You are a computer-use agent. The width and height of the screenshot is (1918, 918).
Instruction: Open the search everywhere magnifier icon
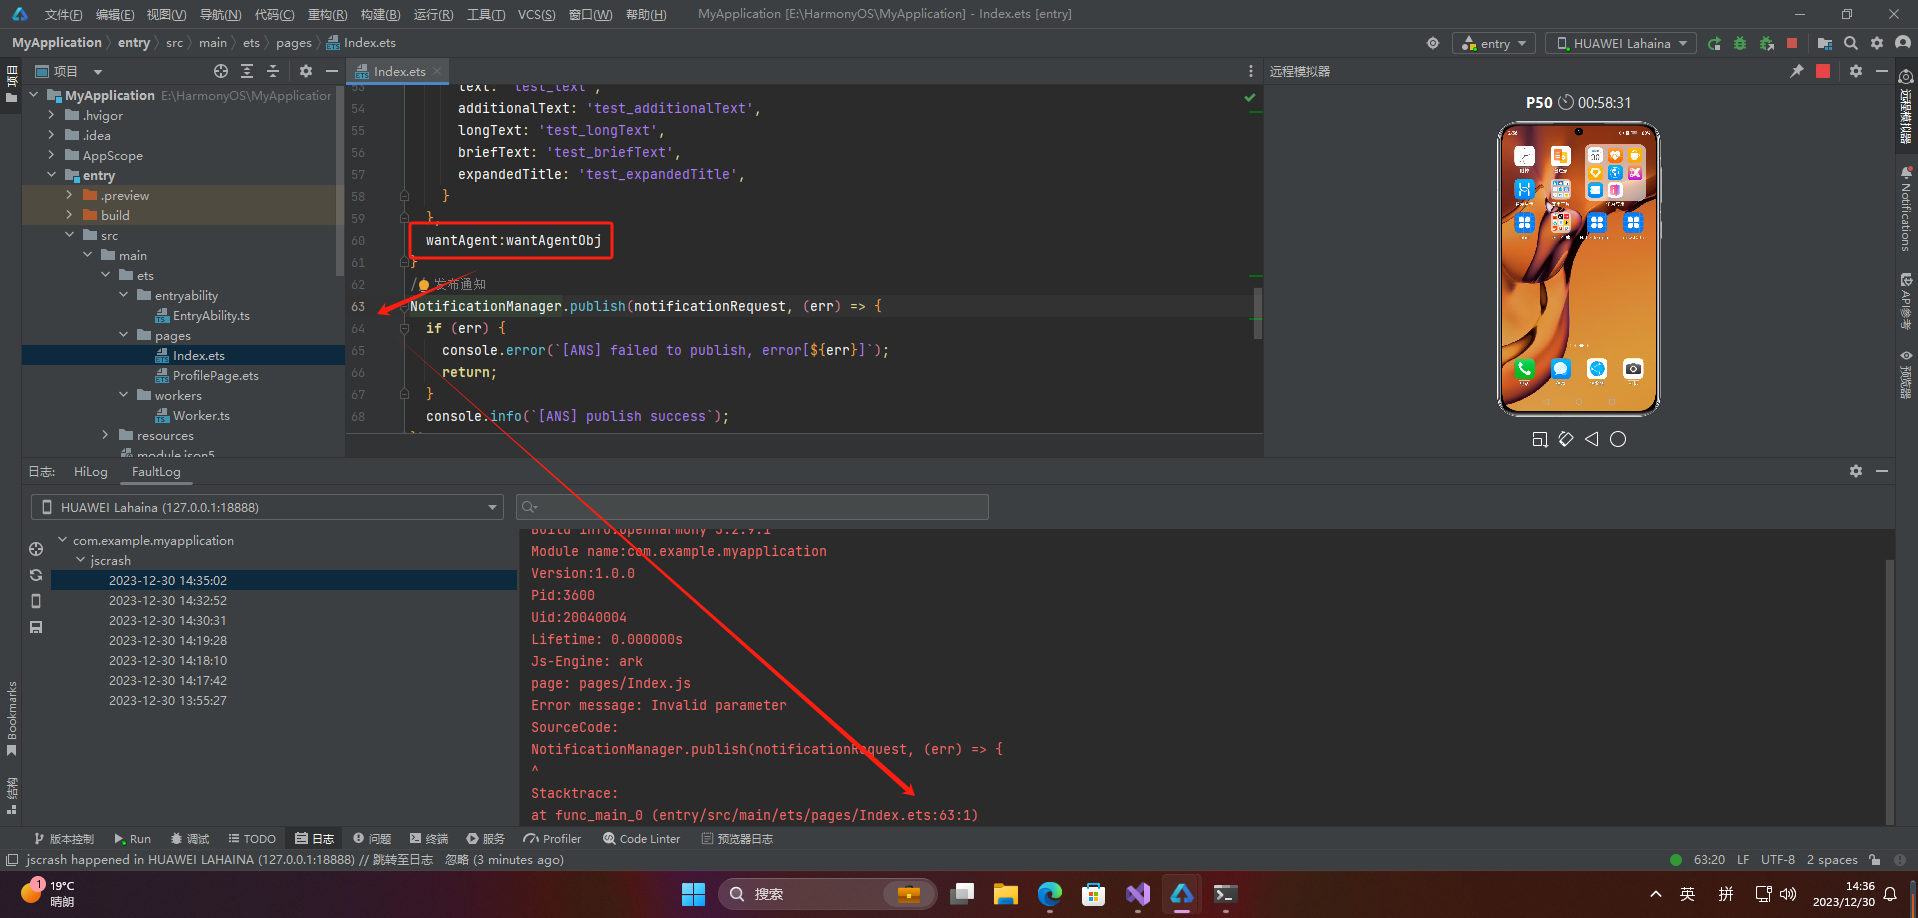pyautogui.click(x=1851, y=43)
